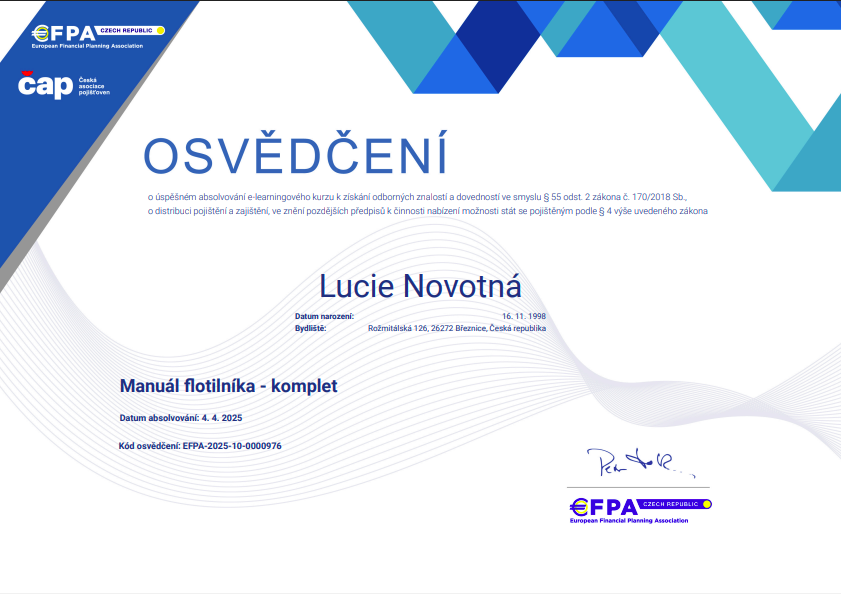This screenshot has height=594, width=841.
Task: Click the Bydliště label
Action: 310,328
